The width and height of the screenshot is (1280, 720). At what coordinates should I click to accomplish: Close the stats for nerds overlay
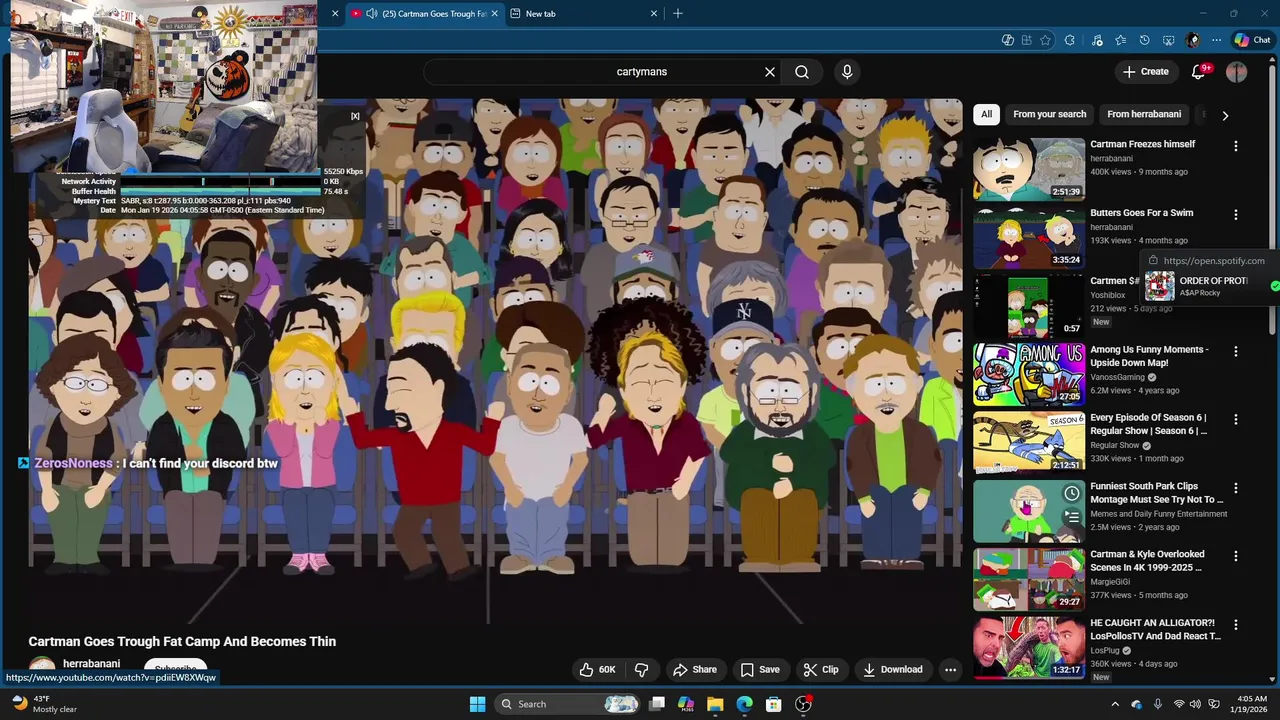355,116
